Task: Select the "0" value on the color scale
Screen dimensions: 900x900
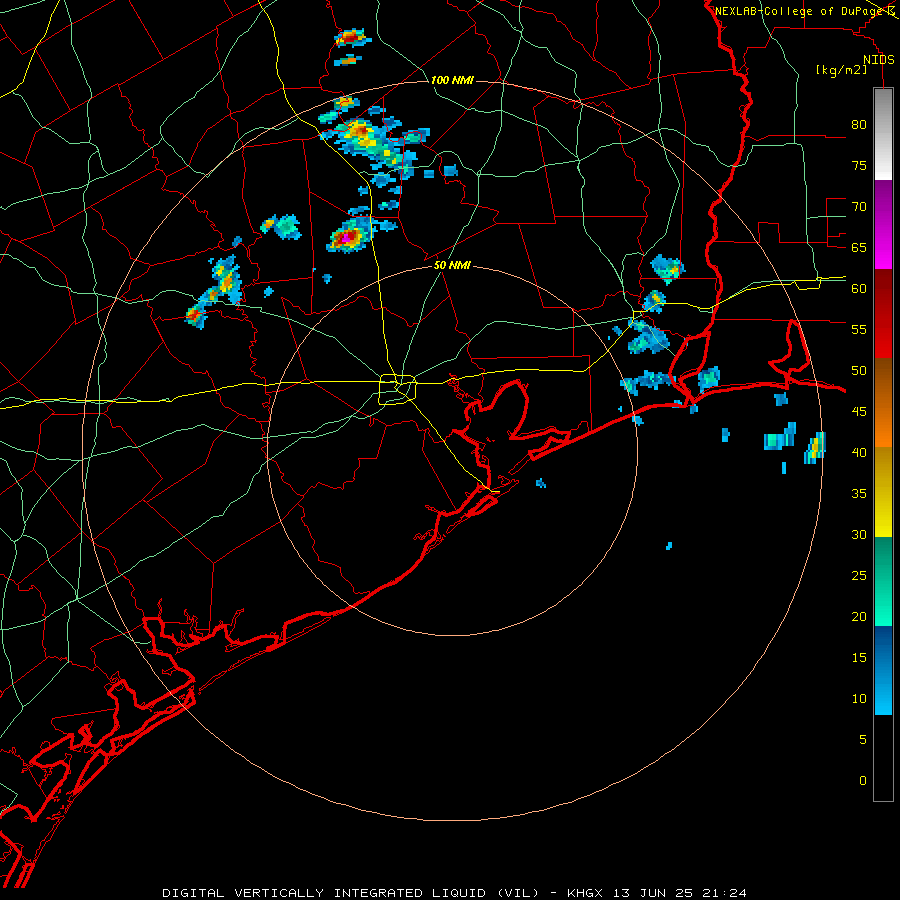Action: tap(863, 781)
